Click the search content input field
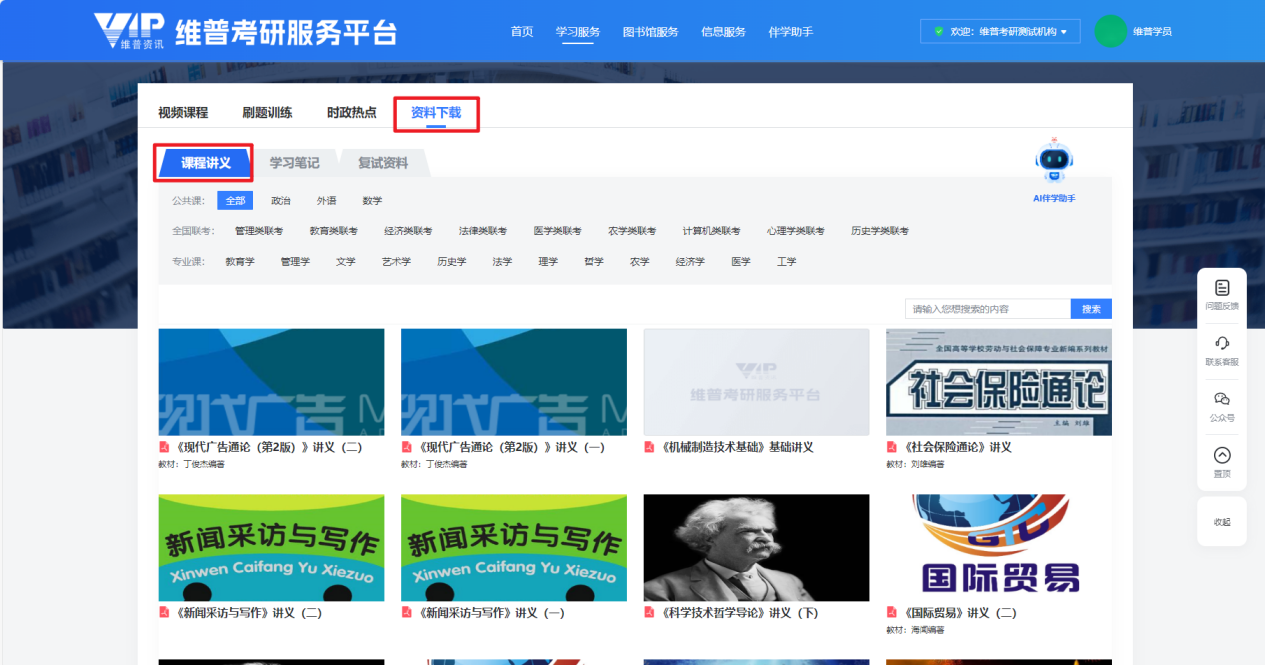1265x665 pixels. [987, 310]
